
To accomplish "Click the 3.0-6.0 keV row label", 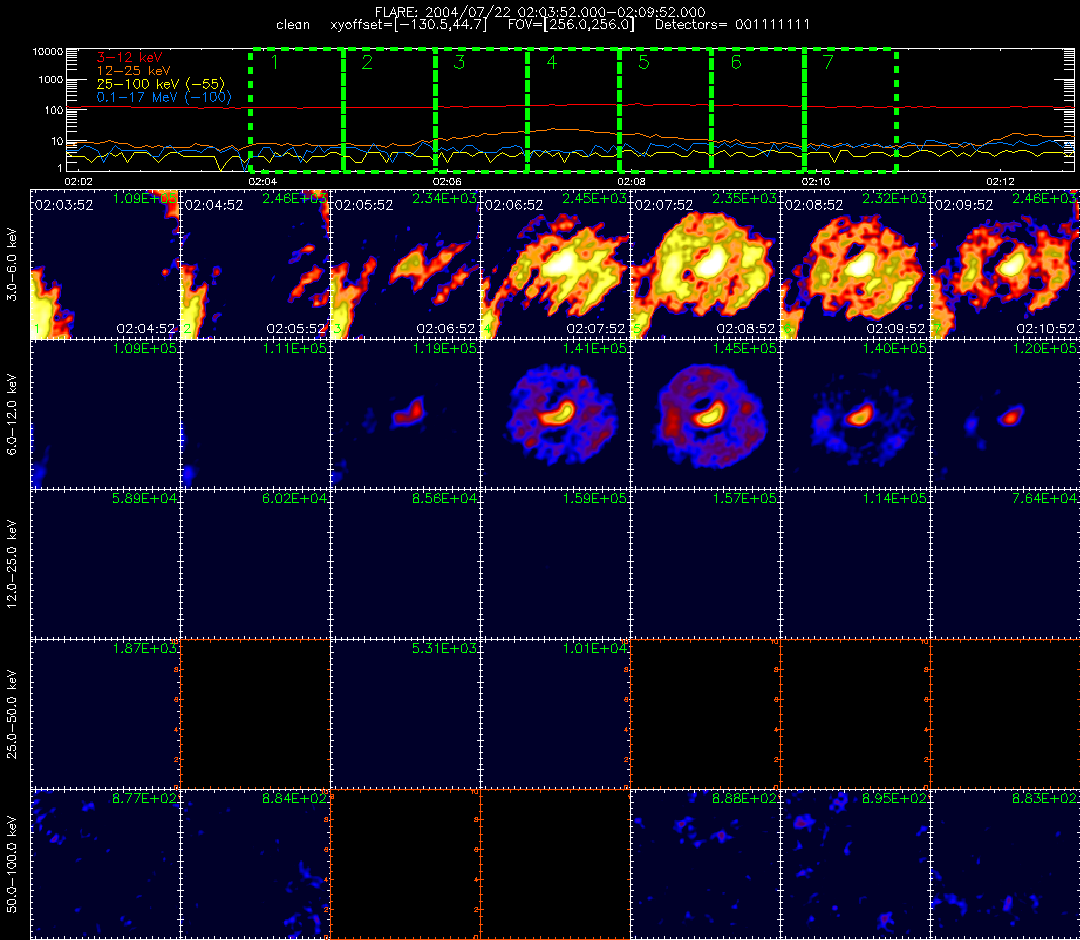I will [12, 264].
